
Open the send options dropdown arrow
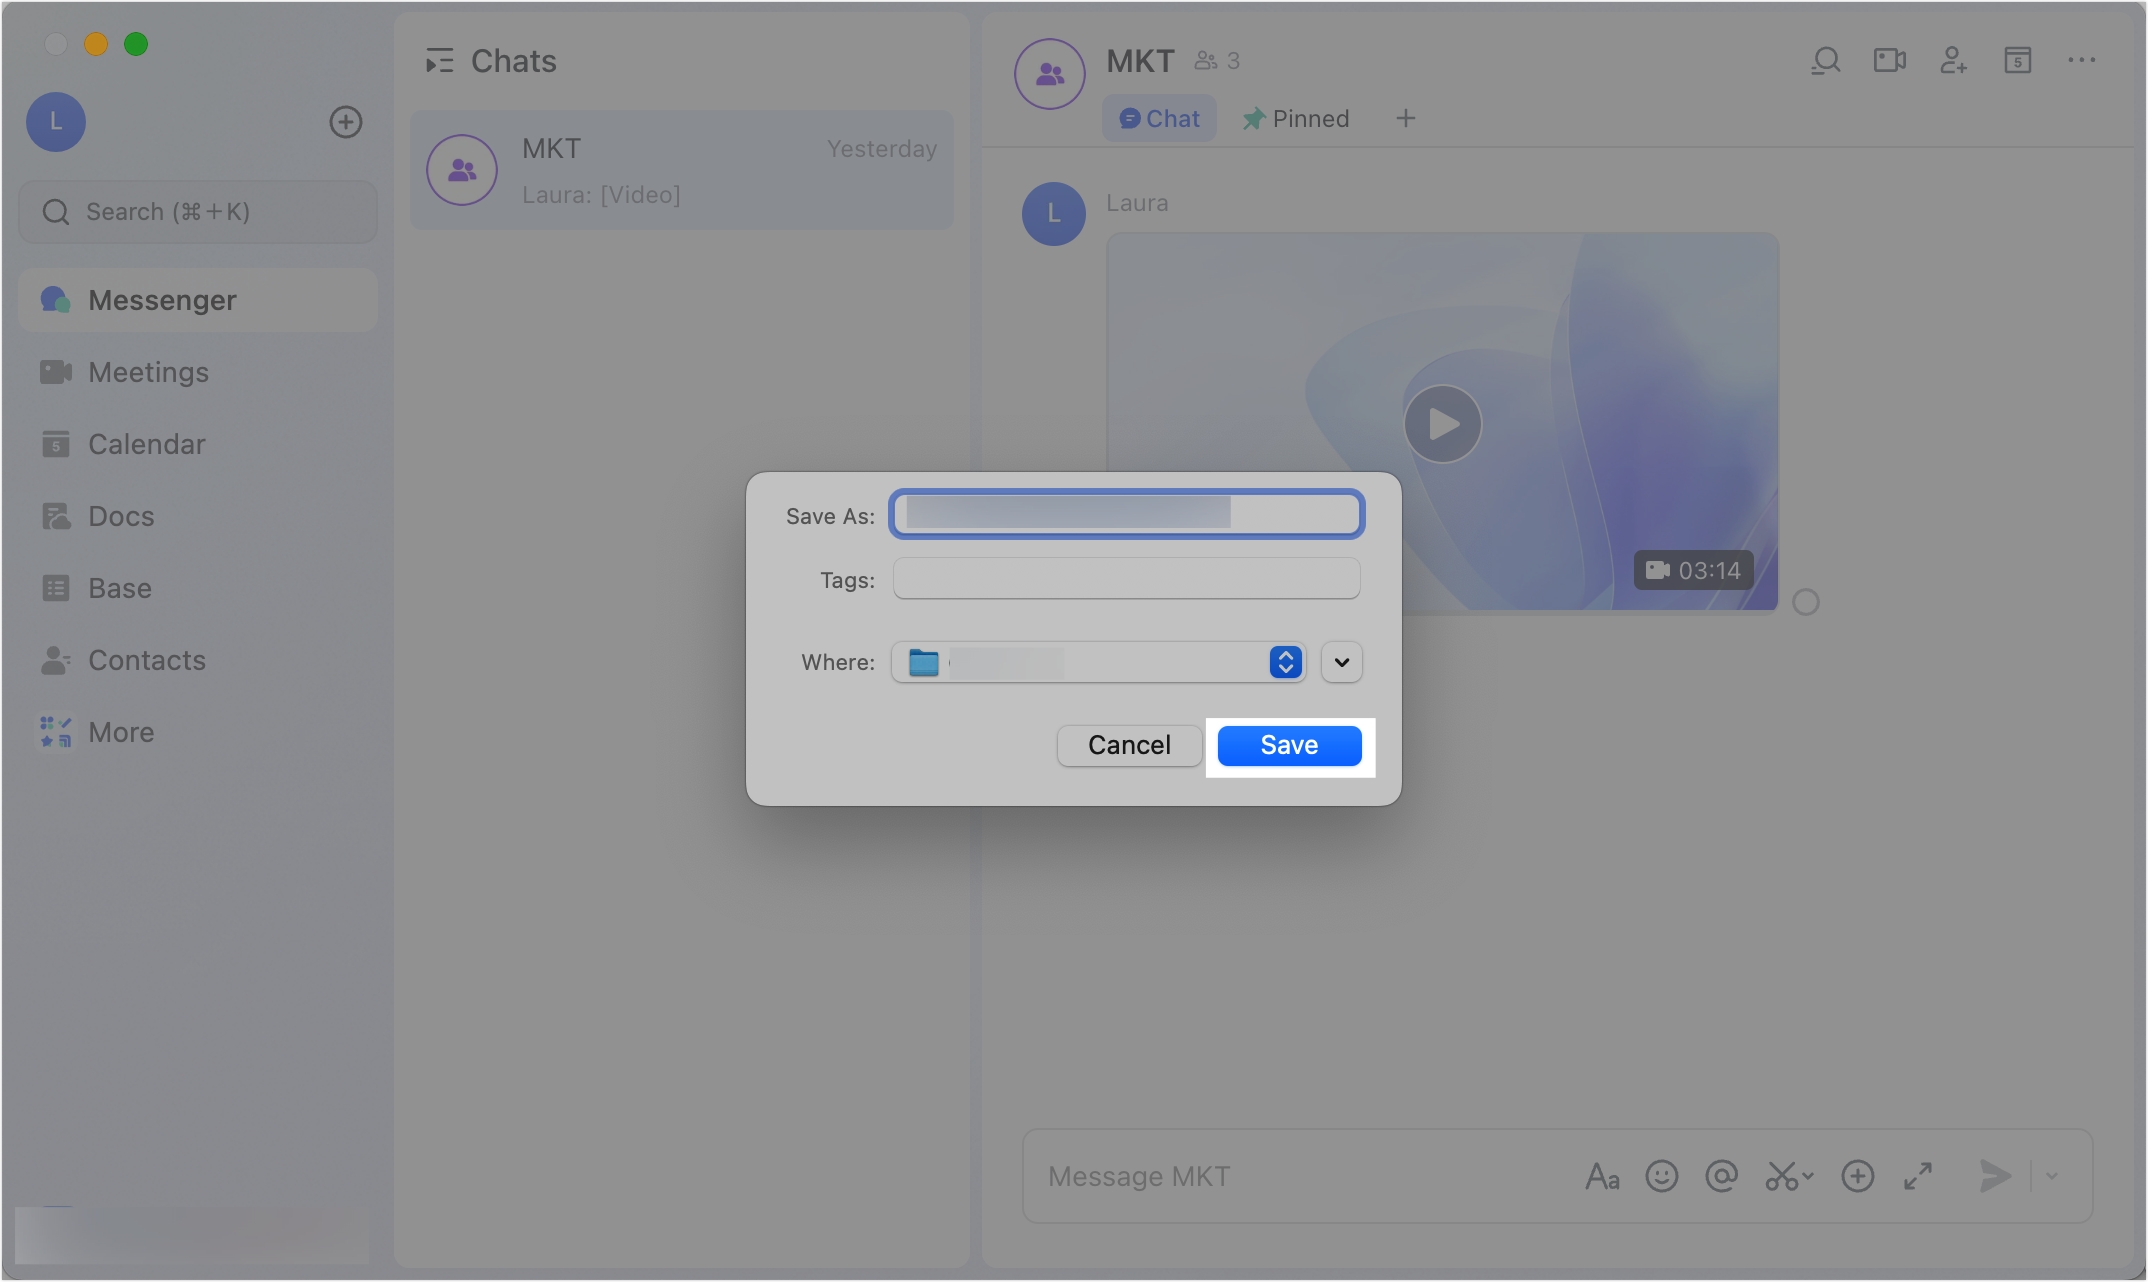click(x=2052, y=1176)
